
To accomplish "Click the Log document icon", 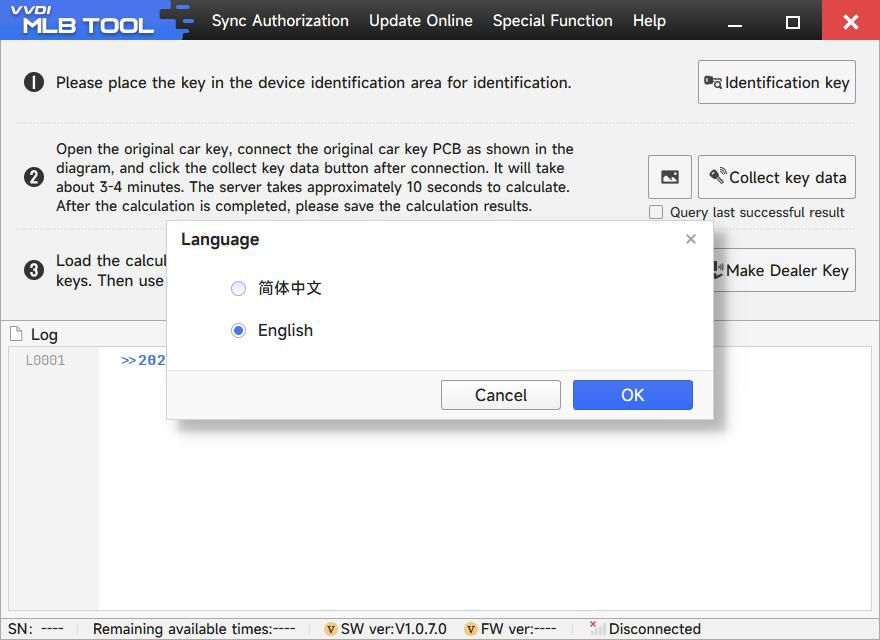I will 16,334.
